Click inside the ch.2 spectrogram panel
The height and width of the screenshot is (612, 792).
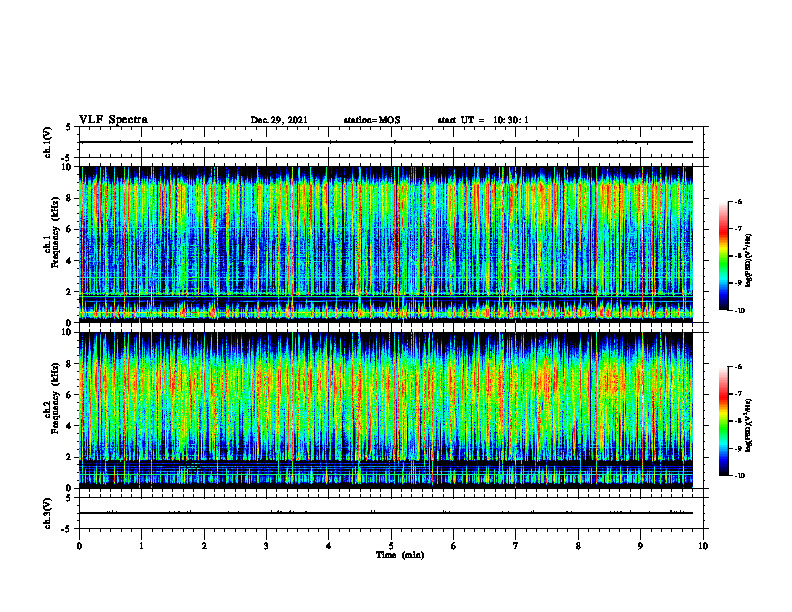(x=386, y=410)
